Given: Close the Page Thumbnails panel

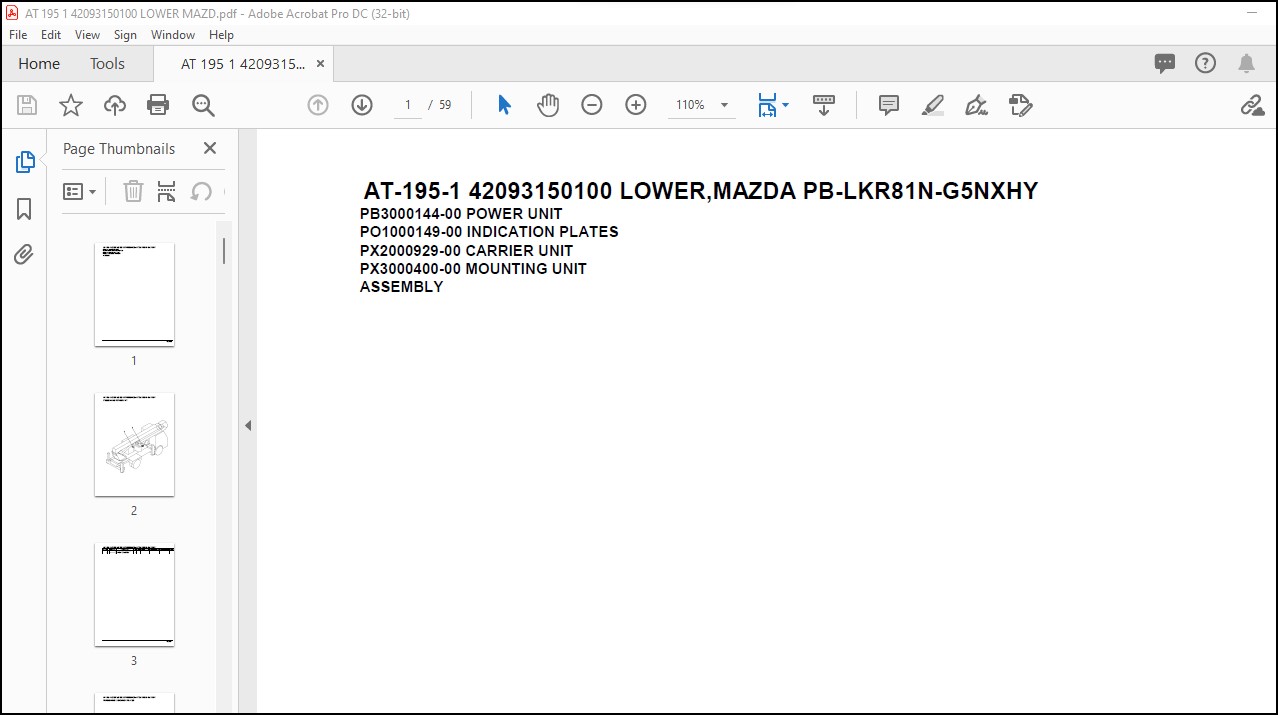Looking at the screenshot, I should tap(210, 148).
